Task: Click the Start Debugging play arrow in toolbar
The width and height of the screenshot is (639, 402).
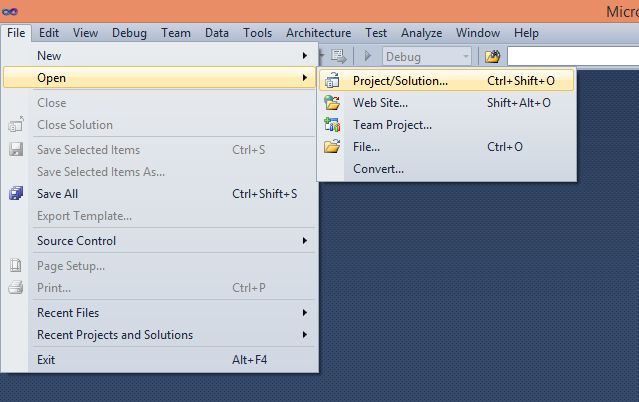Action: point(367,56)
